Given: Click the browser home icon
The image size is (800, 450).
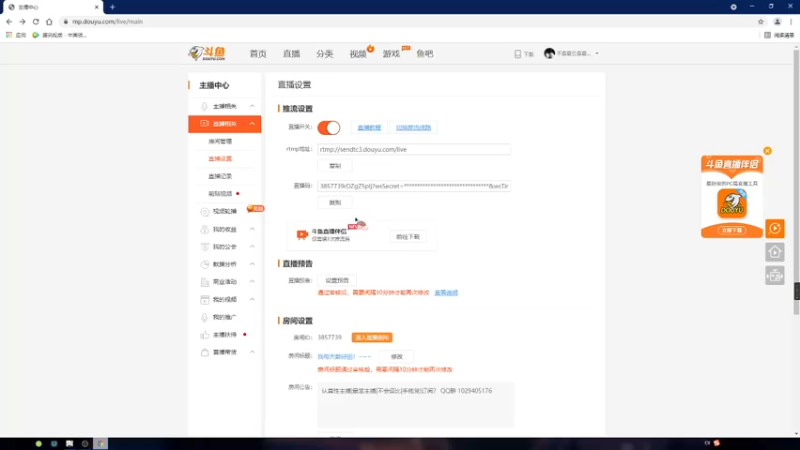Looking at the screenshot, I should 49,21.
